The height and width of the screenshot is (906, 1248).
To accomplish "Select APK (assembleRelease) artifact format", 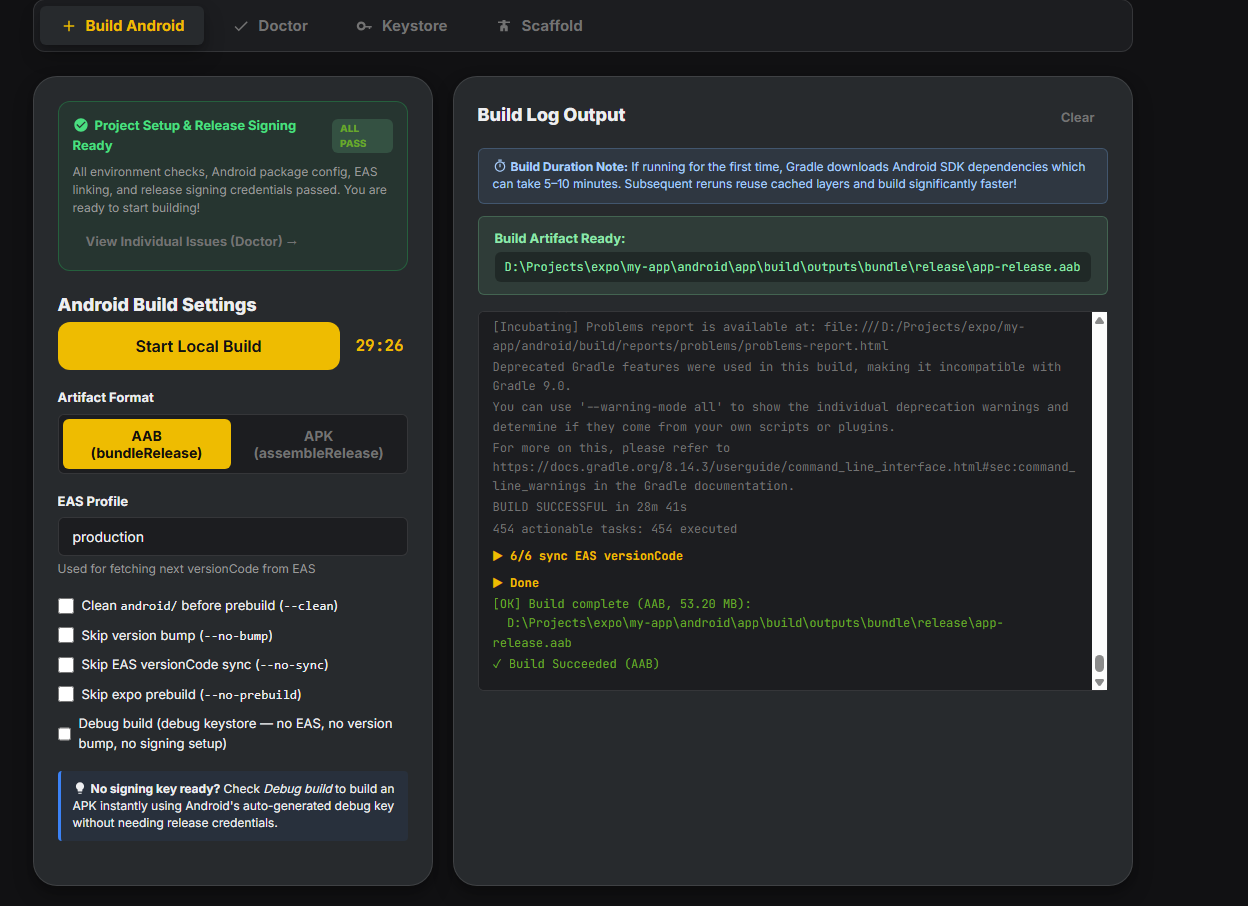I will [x=319, y=444].
